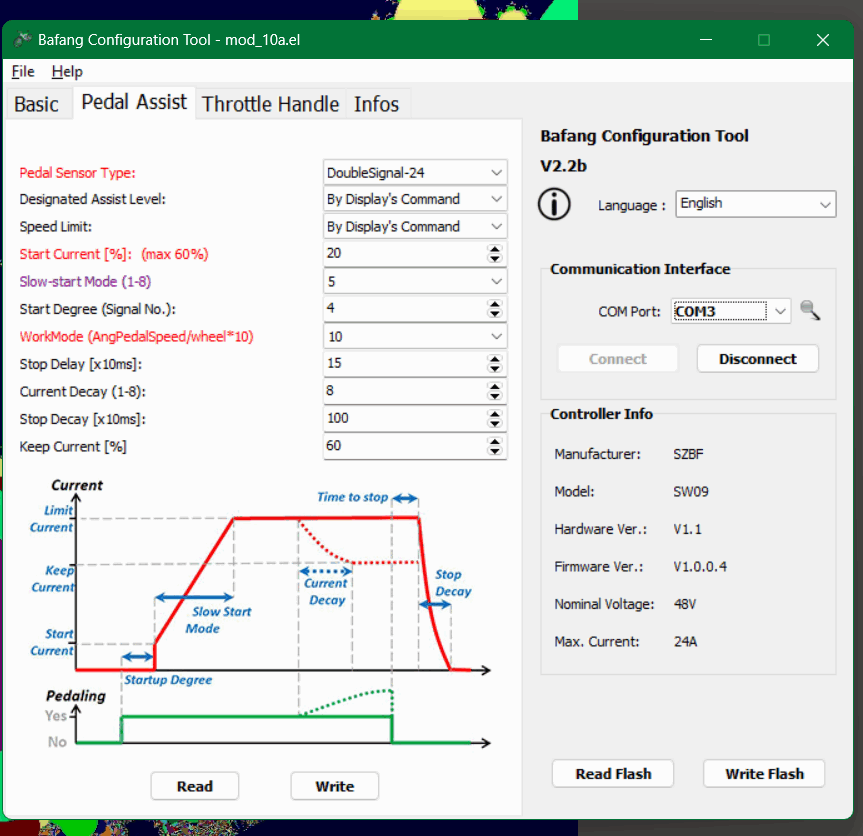Increase Stop Delay with up arrow

(494, 359)
